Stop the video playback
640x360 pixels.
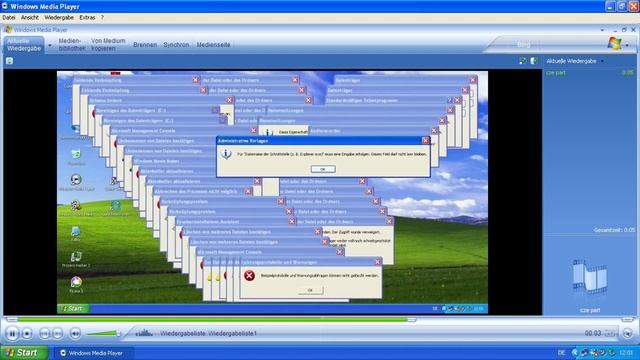point(27,333)
